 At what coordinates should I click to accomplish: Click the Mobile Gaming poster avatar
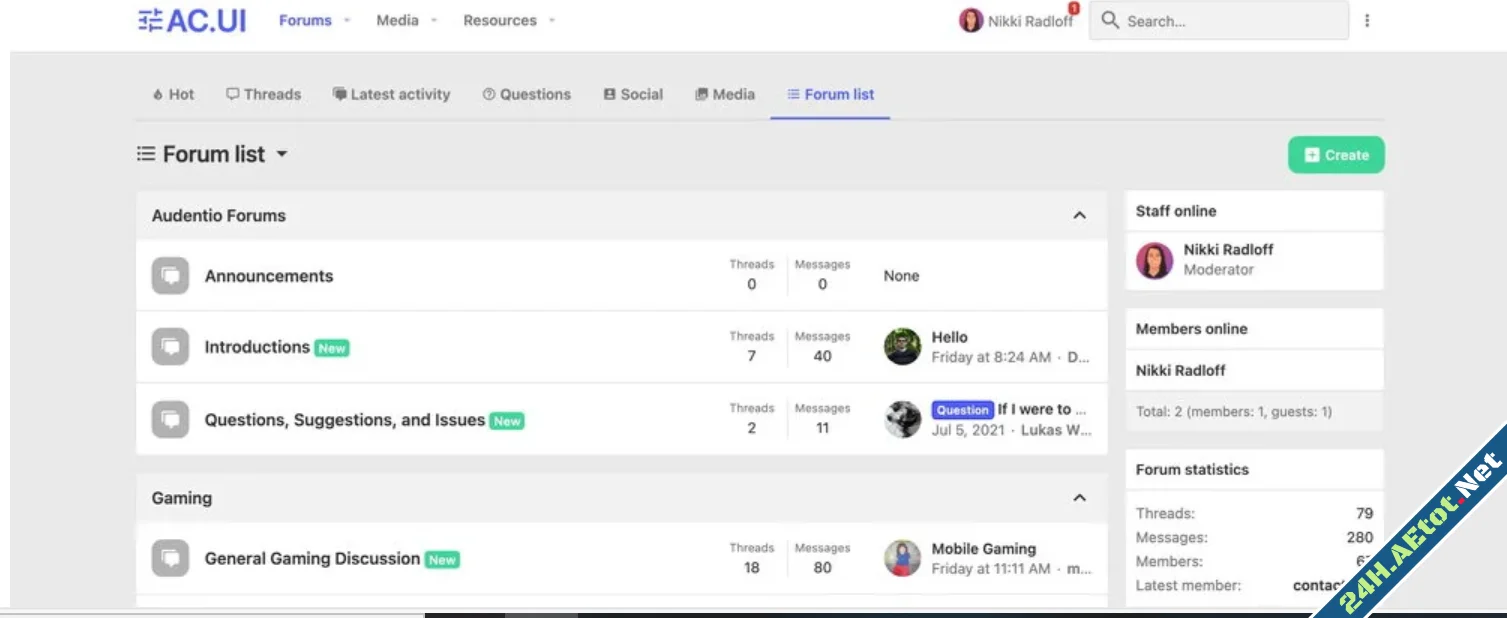point(902,558)
